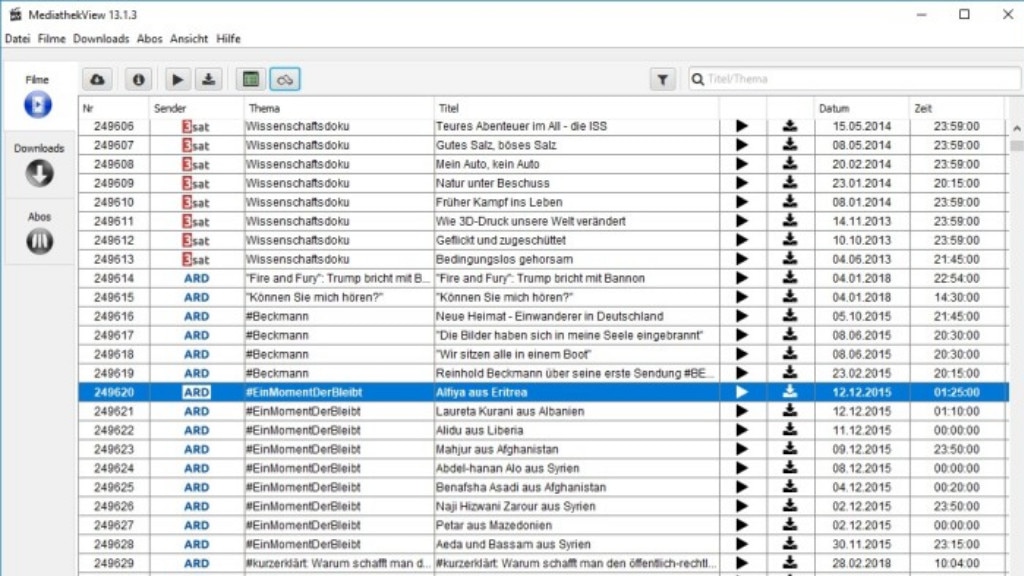Play 'Benafsha Asadi aus Afghanistan'
Screen dimensions: 1024x576
pos(742,487)
